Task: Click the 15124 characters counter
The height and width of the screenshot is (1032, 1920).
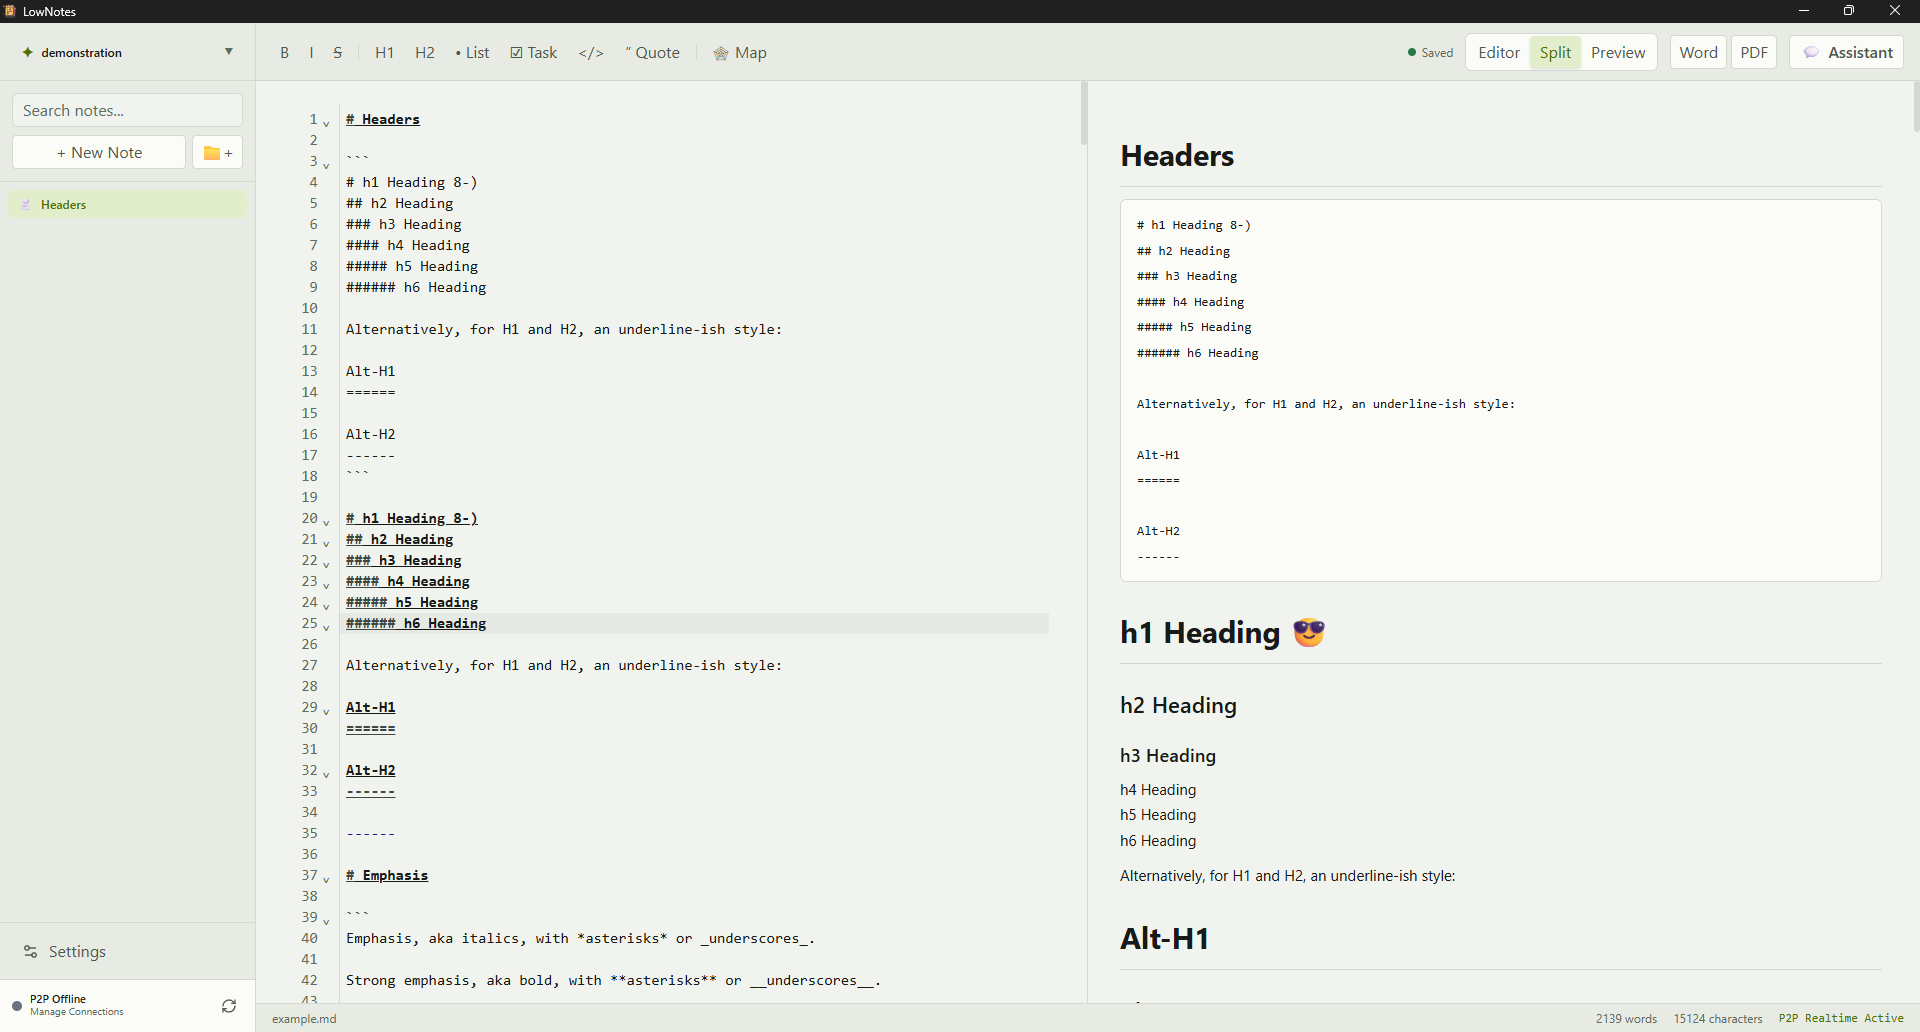Action: pos(1718,1019)
